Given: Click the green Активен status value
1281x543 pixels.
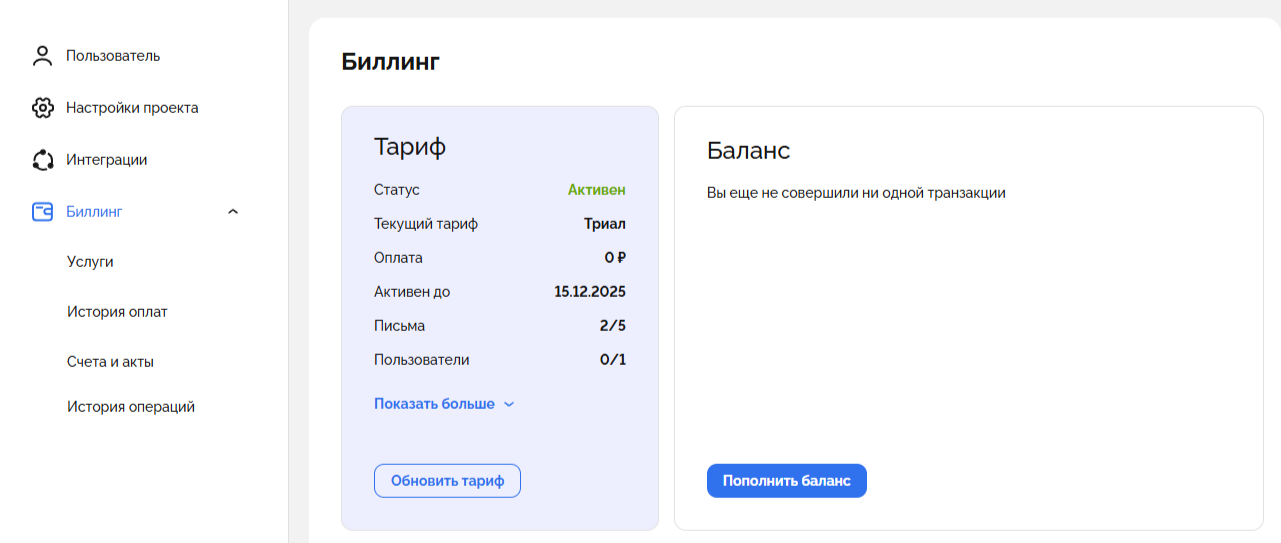Looking at the screenshot, I should click(596, 190).
